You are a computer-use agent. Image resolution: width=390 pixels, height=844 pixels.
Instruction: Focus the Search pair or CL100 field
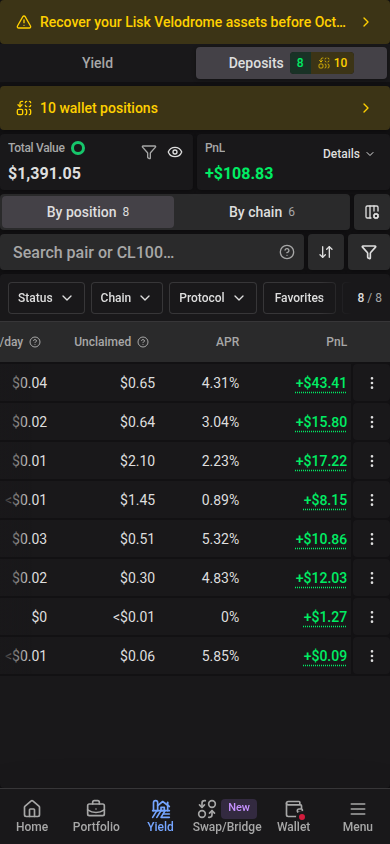[152, 252]
